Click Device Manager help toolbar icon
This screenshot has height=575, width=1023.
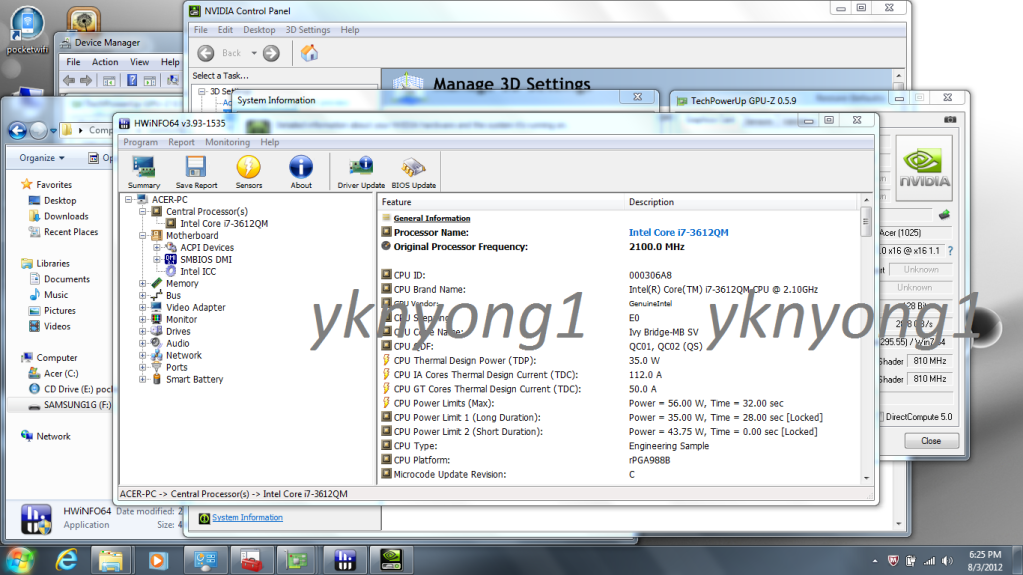[x=132, y=80]
